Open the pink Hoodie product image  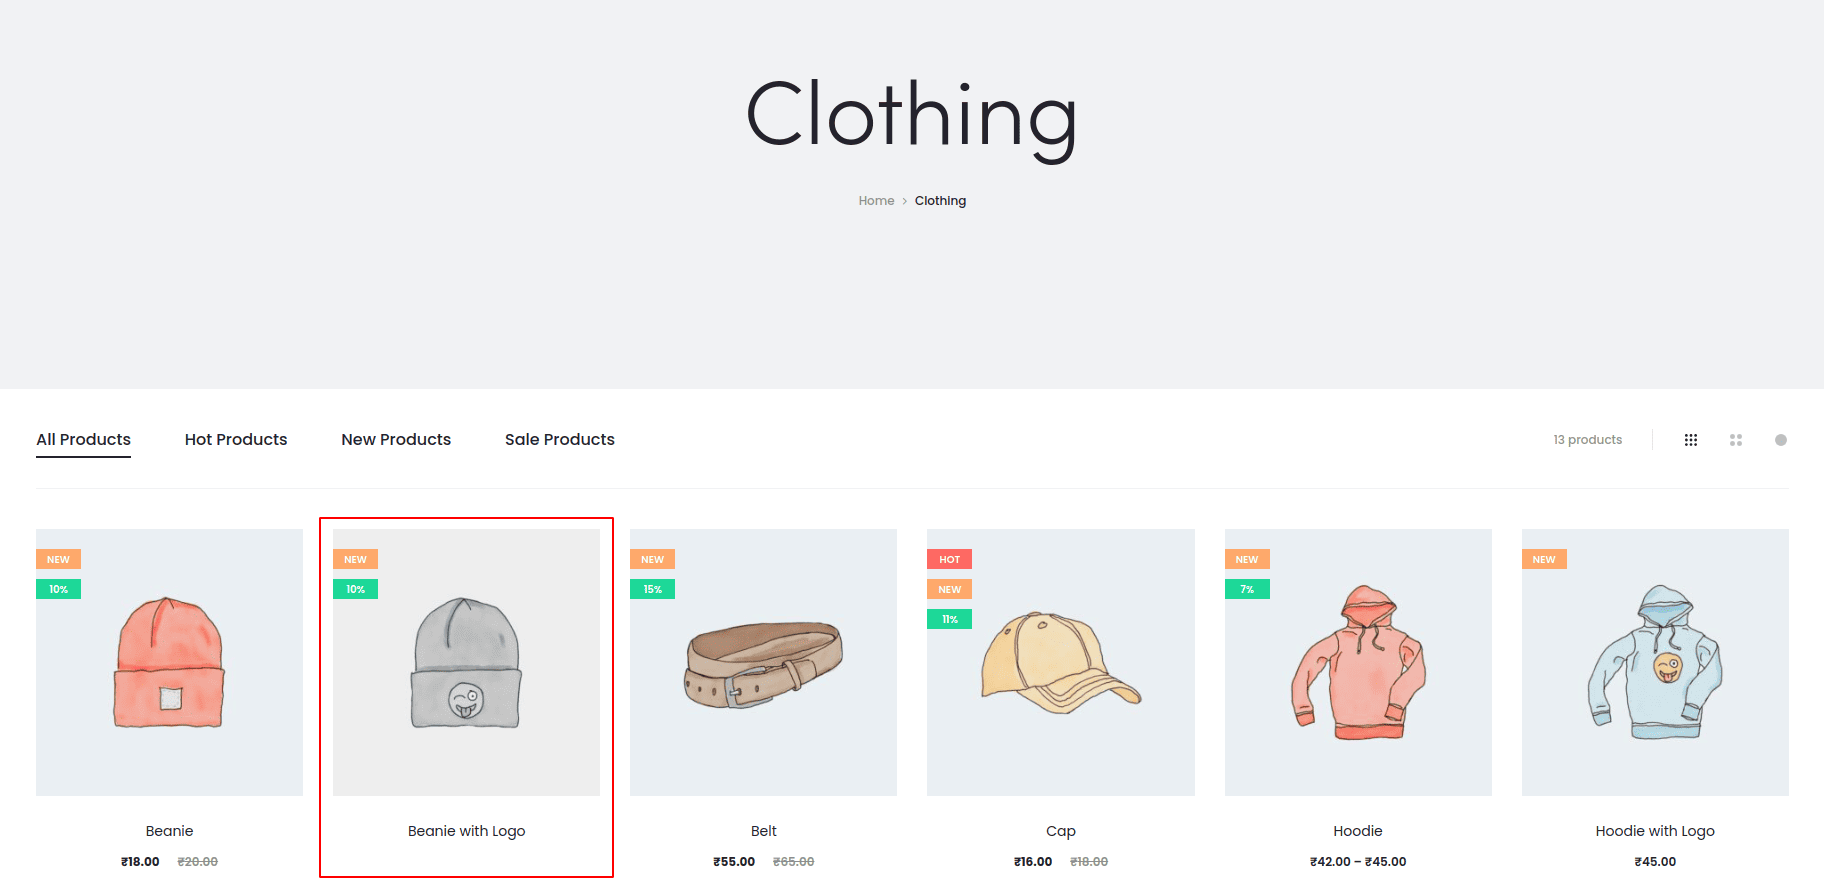click(1357, 662)
